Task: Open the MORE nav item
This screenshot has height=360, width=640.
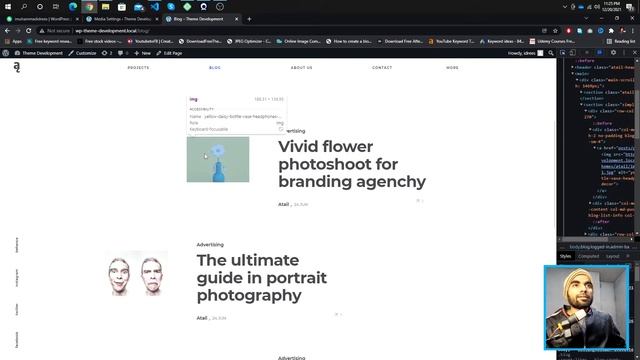Action: (x=452, y=68)
